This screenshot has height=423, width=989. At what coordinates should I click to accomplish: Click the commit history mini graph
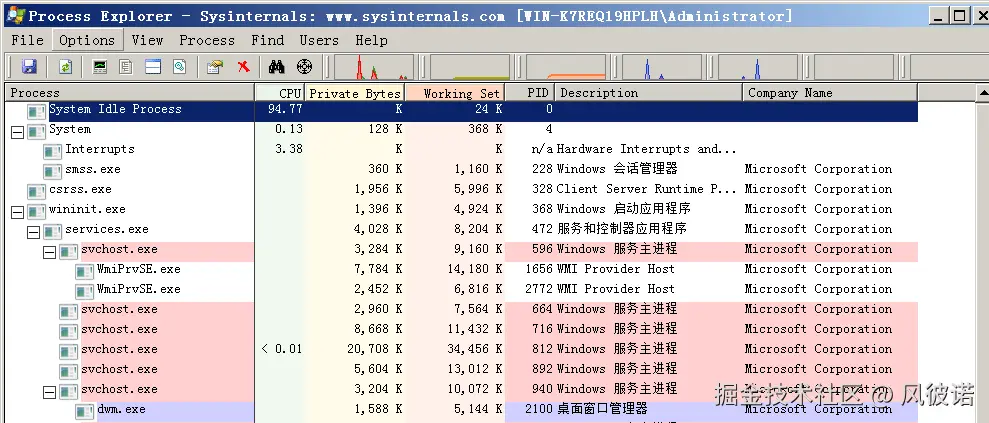point(469,67)
